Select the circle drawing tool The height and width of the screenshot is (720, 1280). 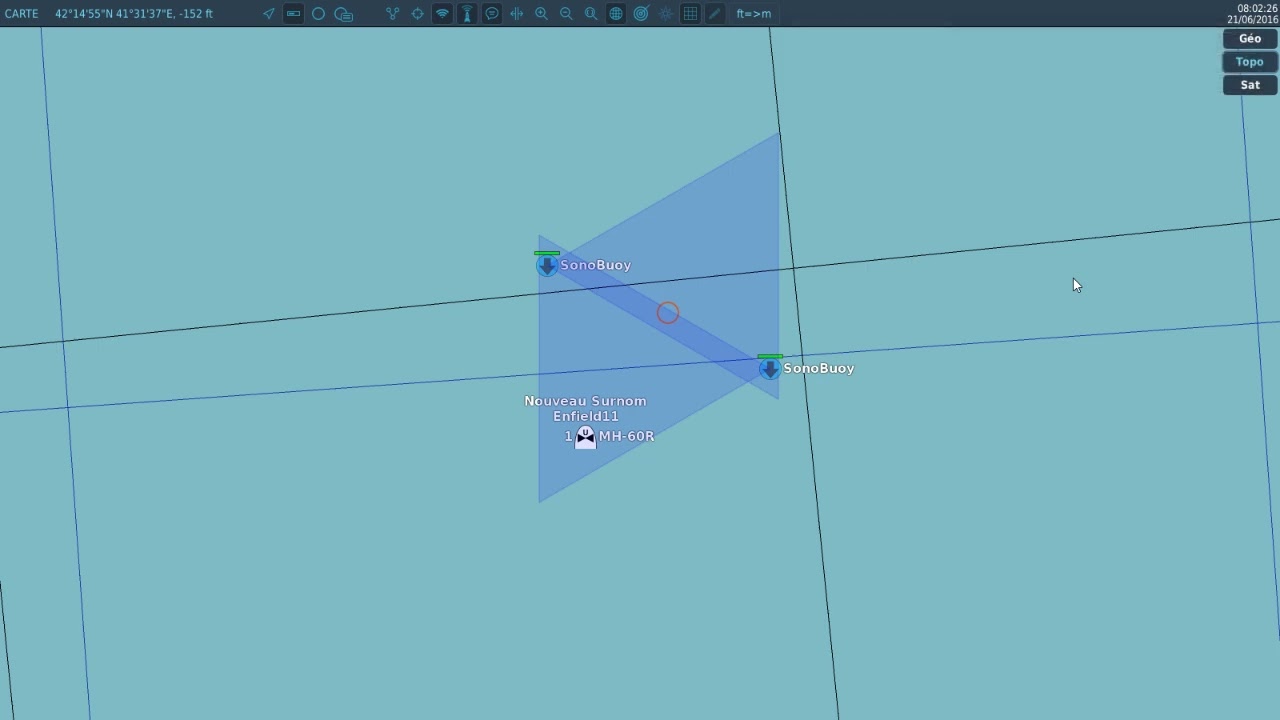pyautogui.click(x=318, y=14)
